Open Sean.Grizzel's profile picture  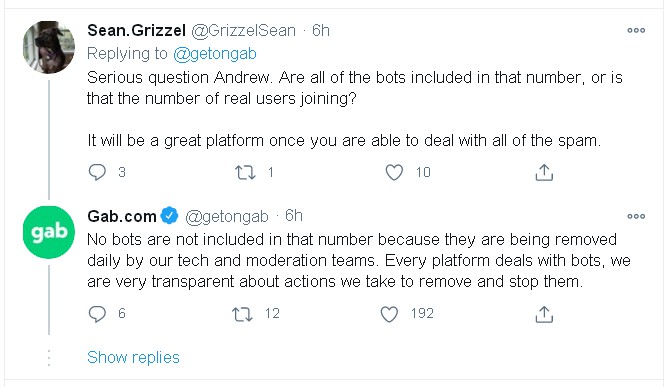(x=49, y=47)
